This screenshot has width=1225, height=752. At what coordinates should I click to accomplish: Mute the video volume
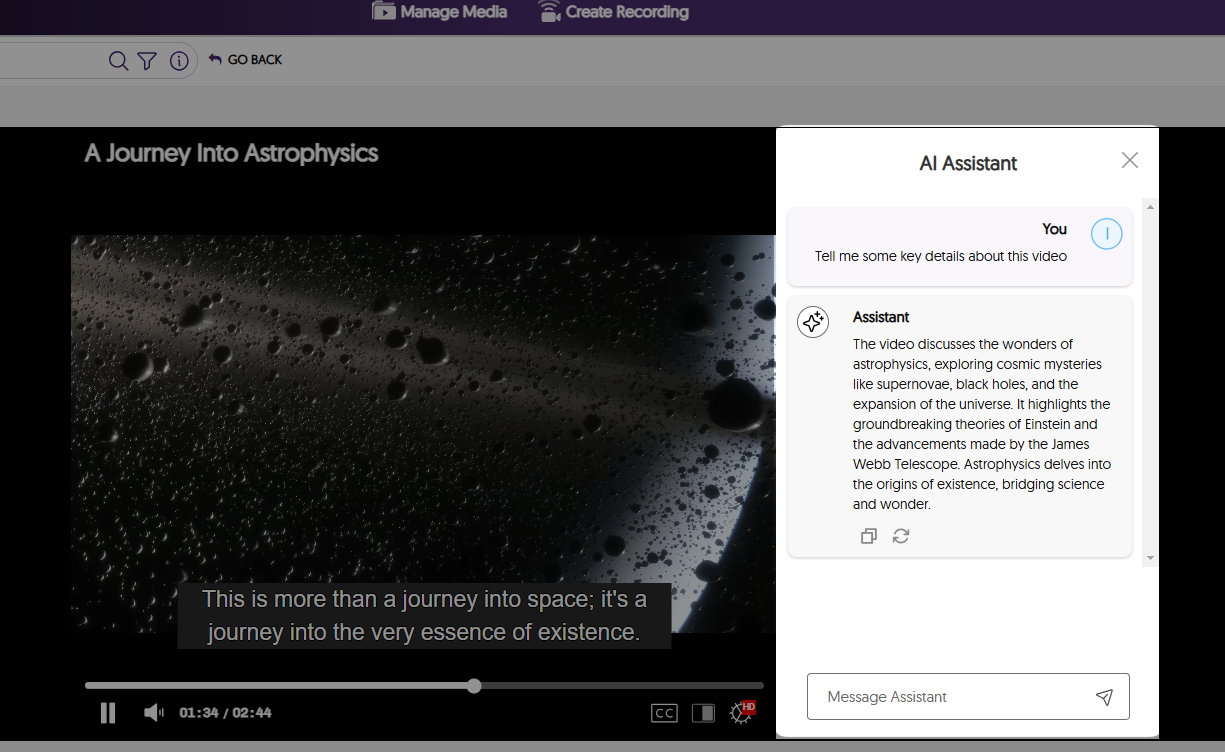click(x=153, y=713)
